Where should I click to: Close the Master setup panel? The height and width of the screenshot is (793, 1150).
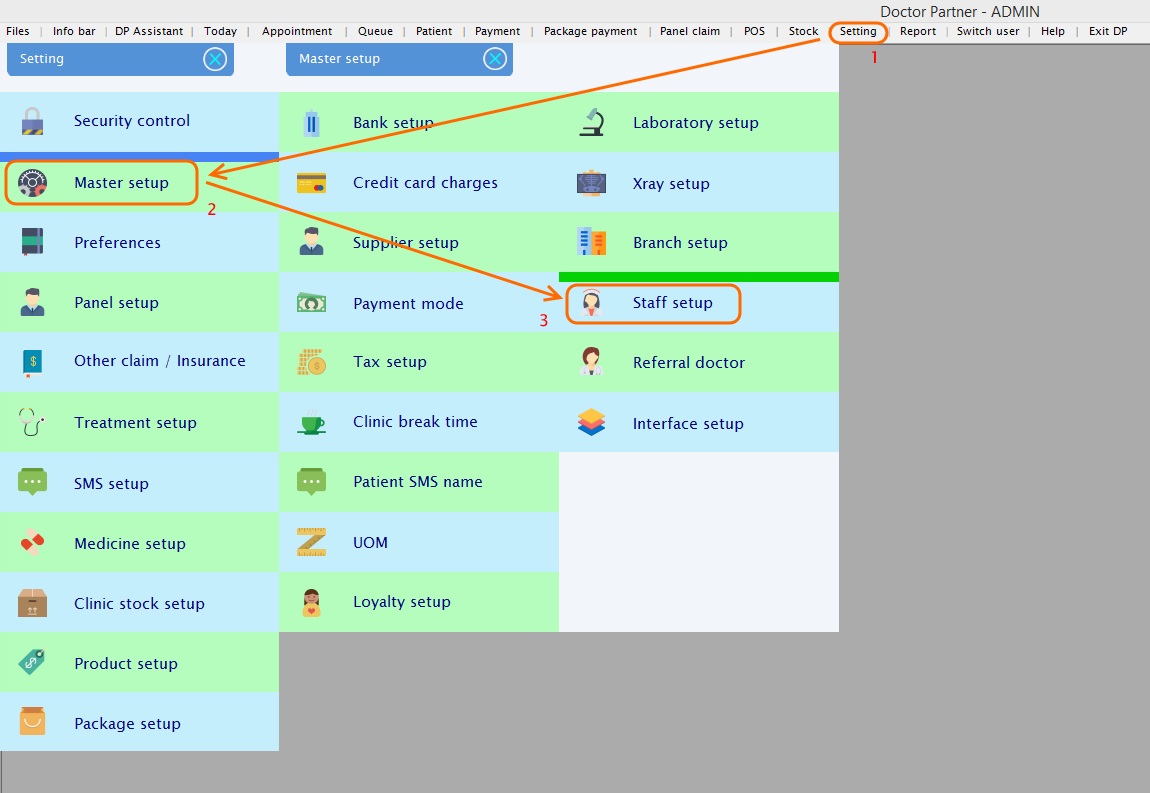(495, 59)
